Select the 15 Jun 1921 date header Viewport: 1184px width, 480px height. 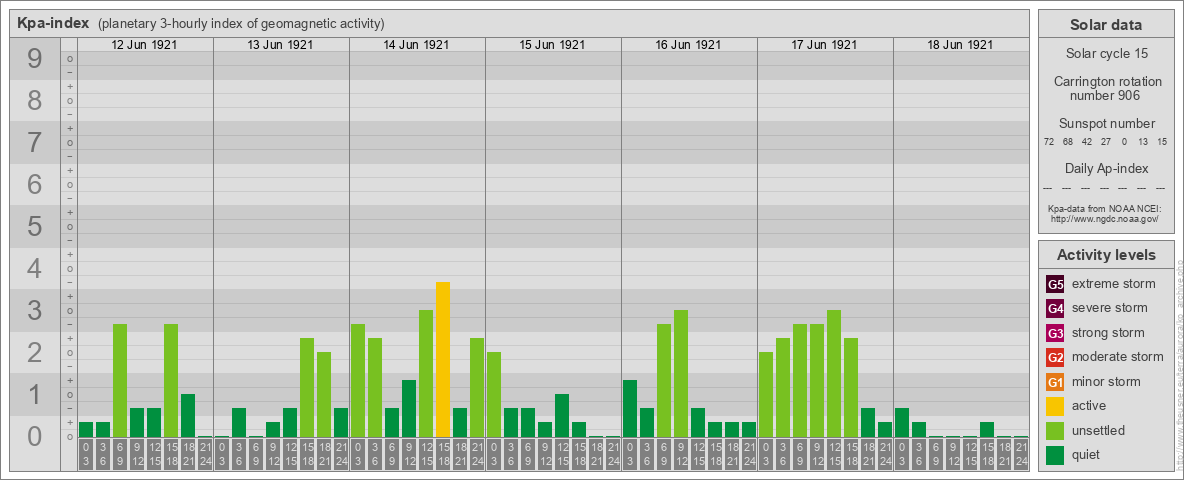pos(552,45)
